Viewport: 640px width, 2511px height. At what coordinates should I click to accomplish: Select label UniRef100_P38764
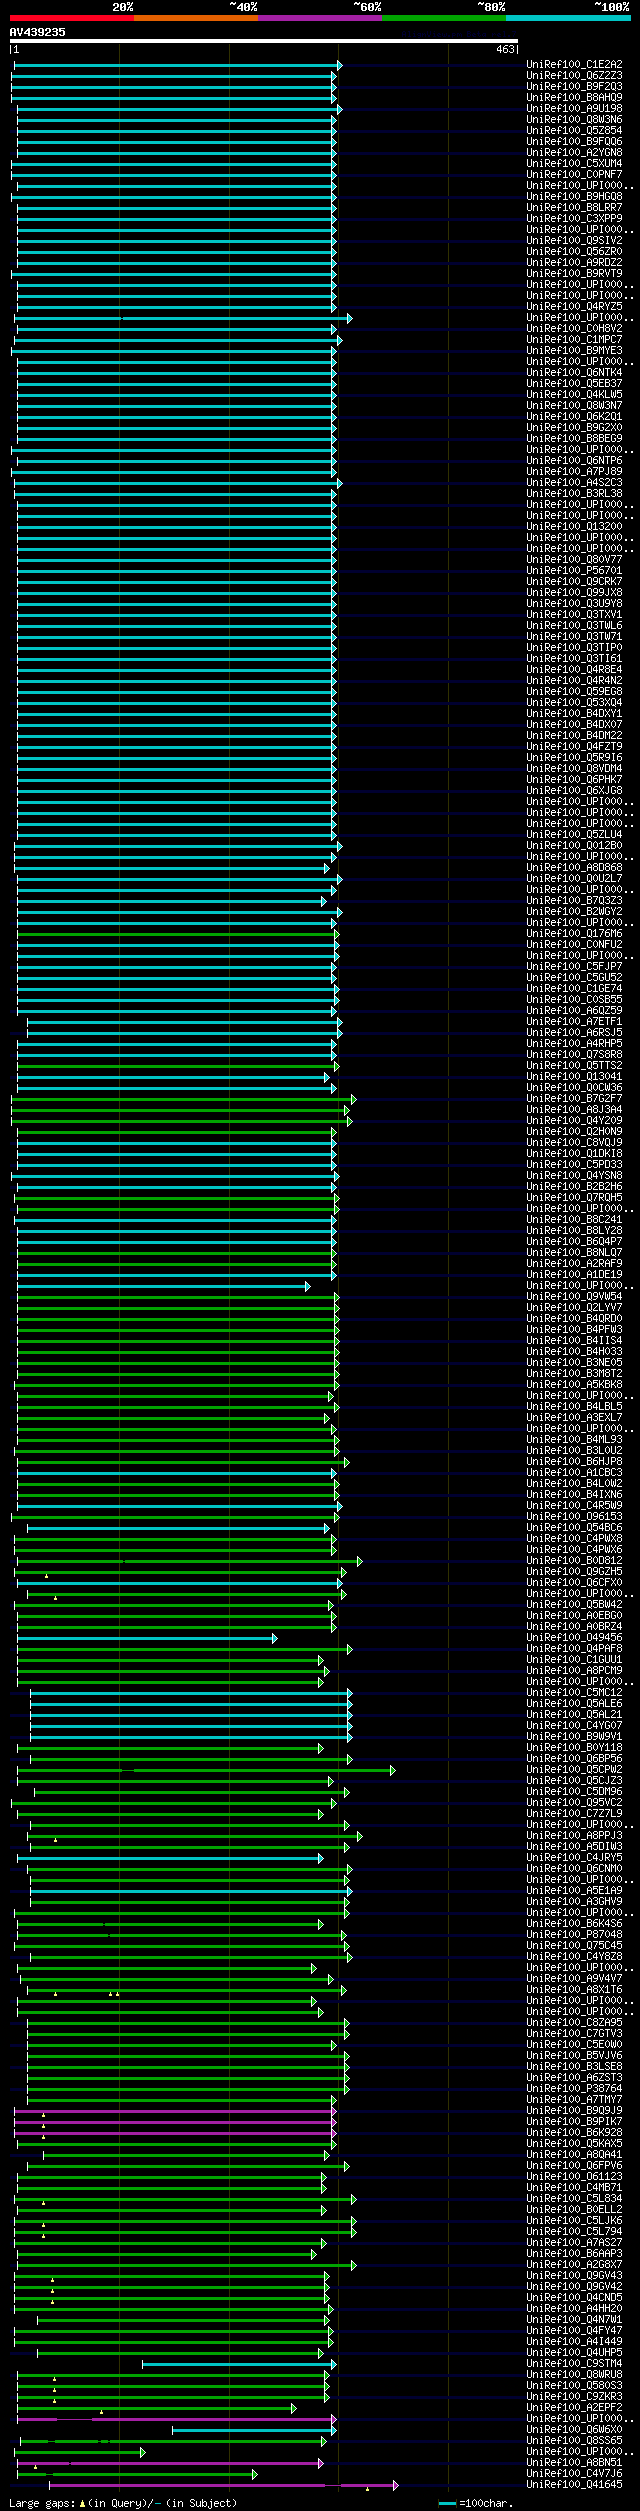(x=574, y=2090)
